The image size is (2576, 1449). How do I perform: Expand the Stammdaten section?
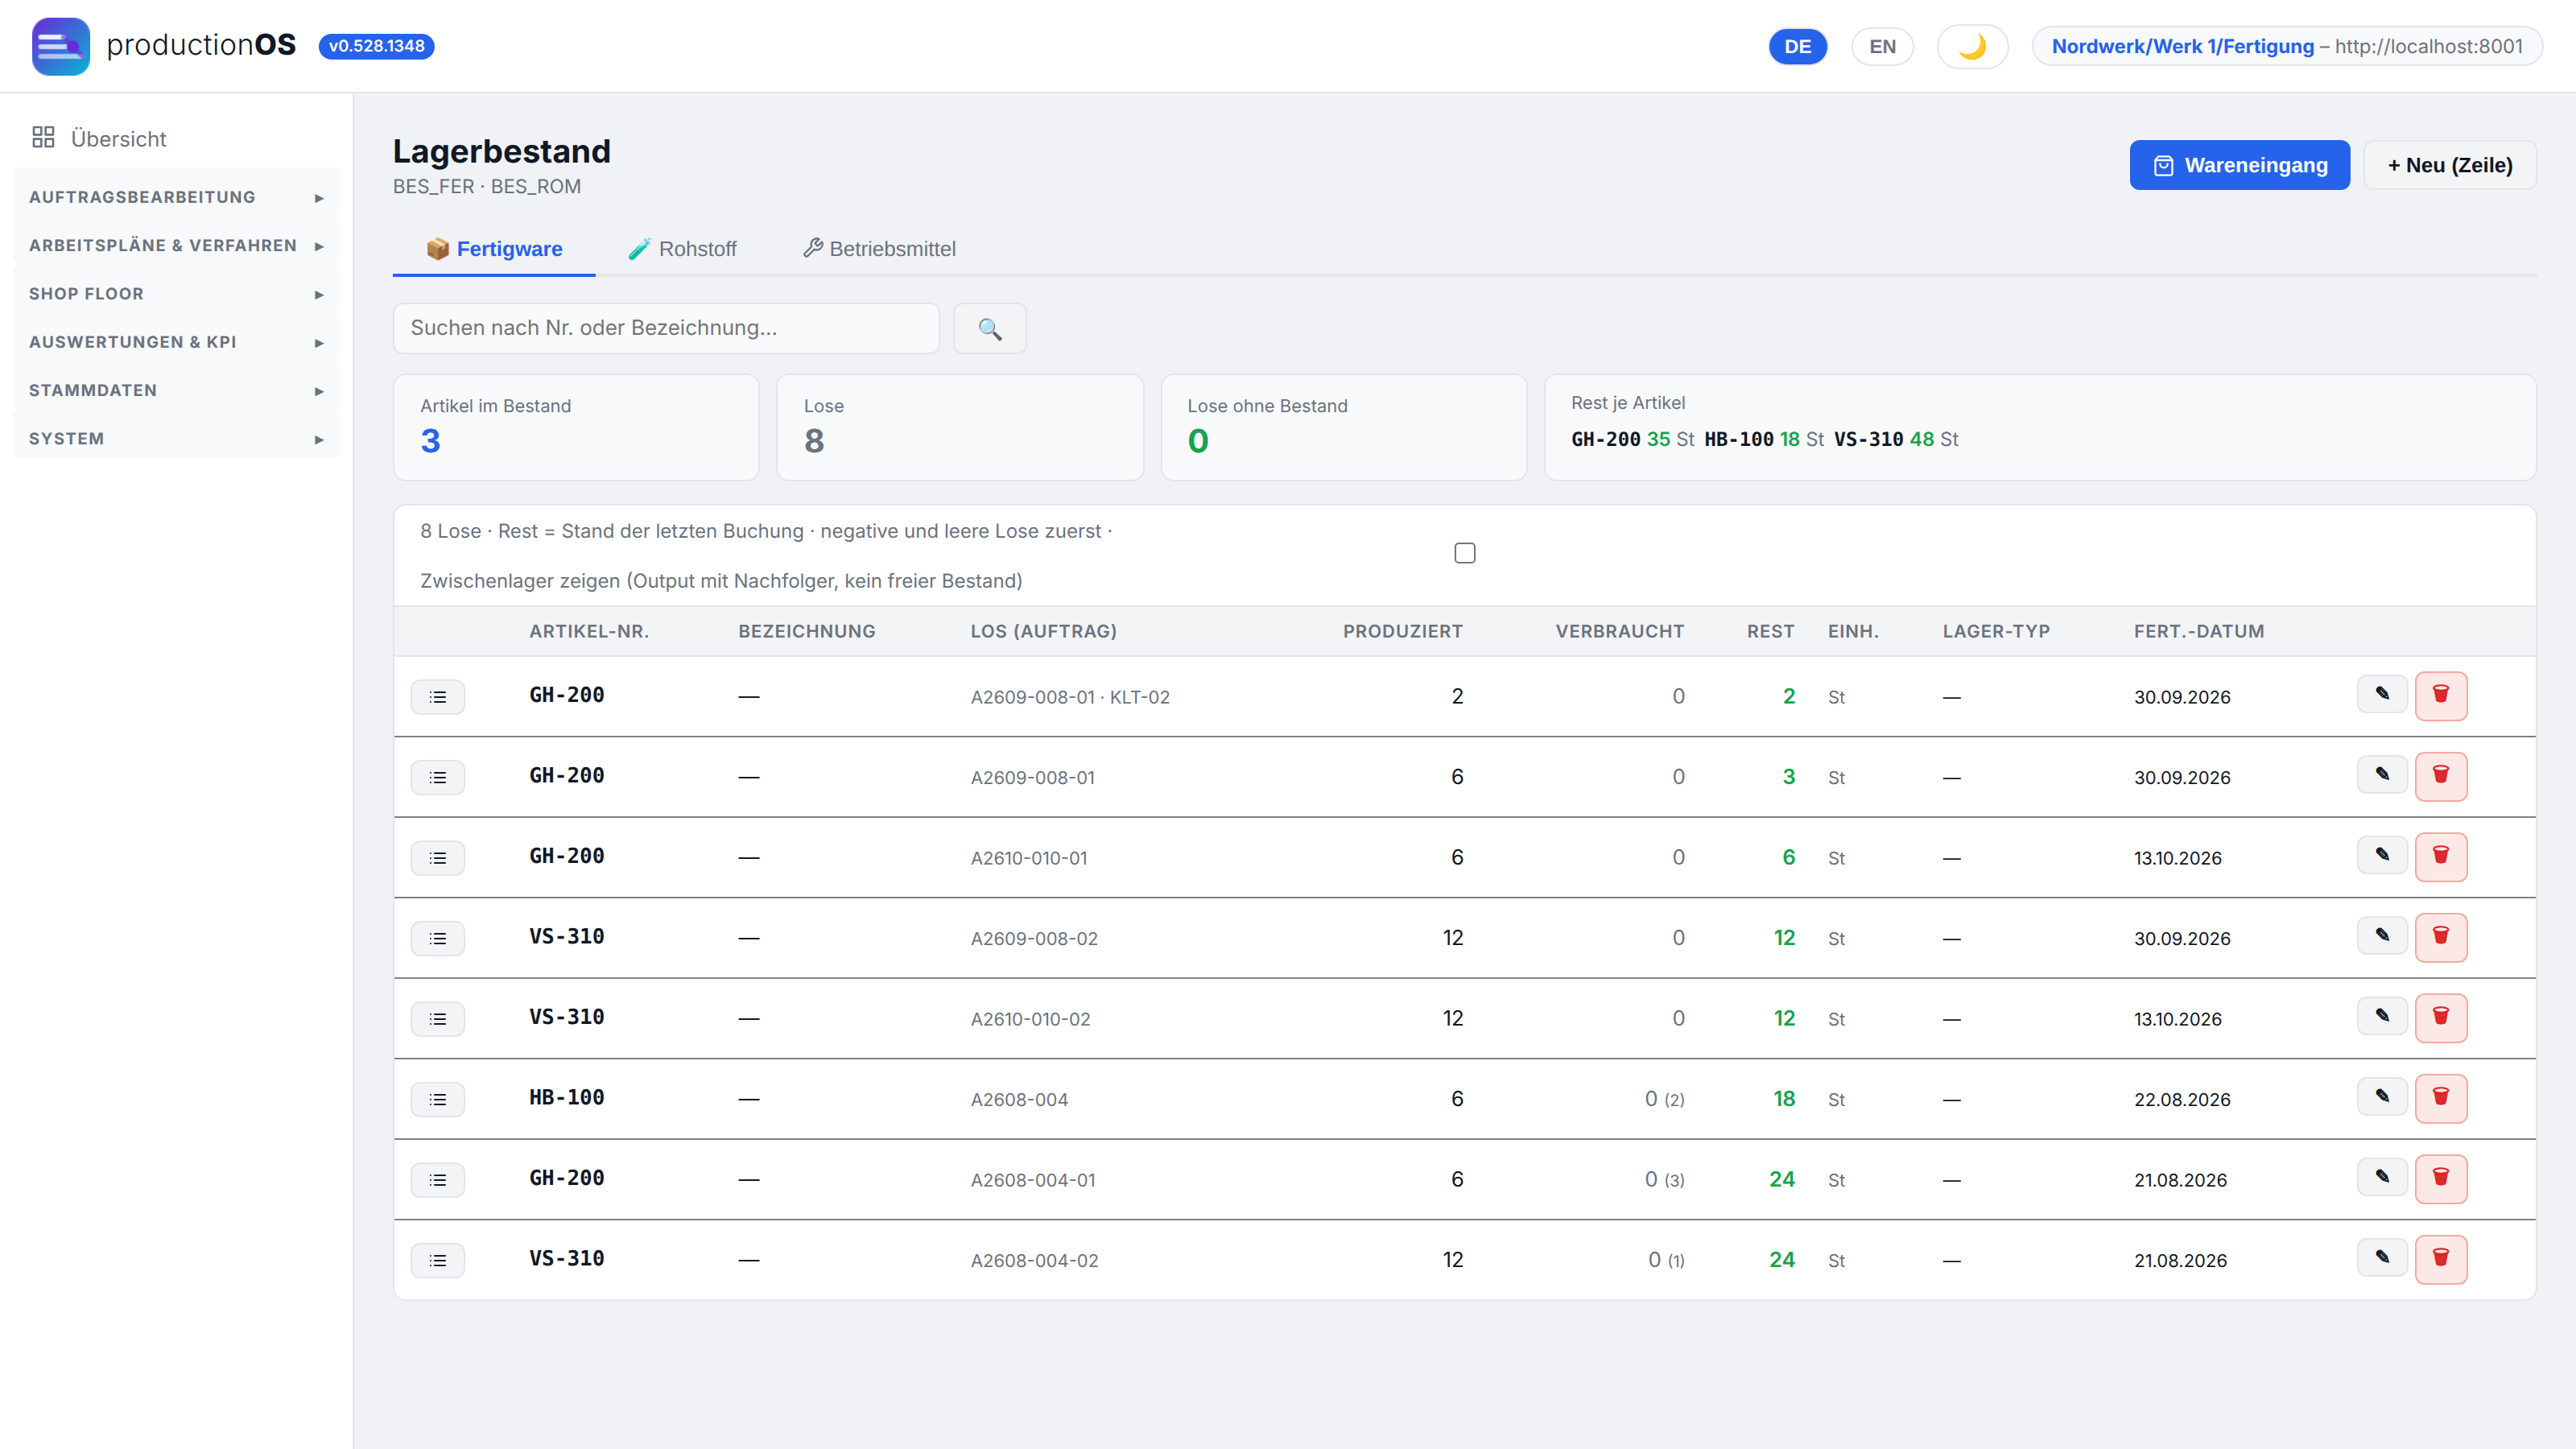176,391
